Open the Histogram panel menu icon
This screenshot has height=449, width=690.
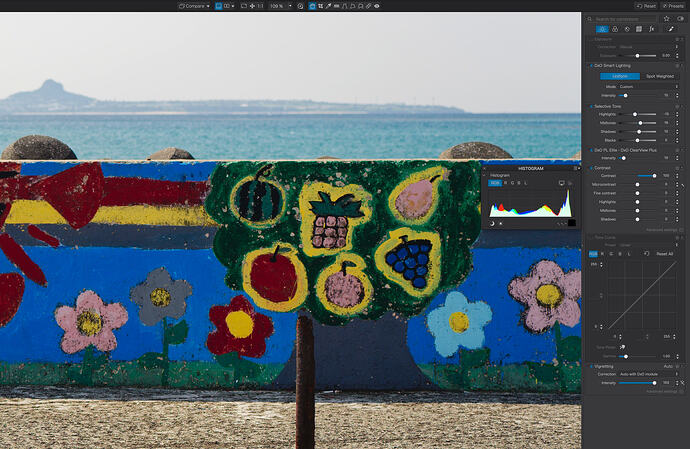coord(575,168)
